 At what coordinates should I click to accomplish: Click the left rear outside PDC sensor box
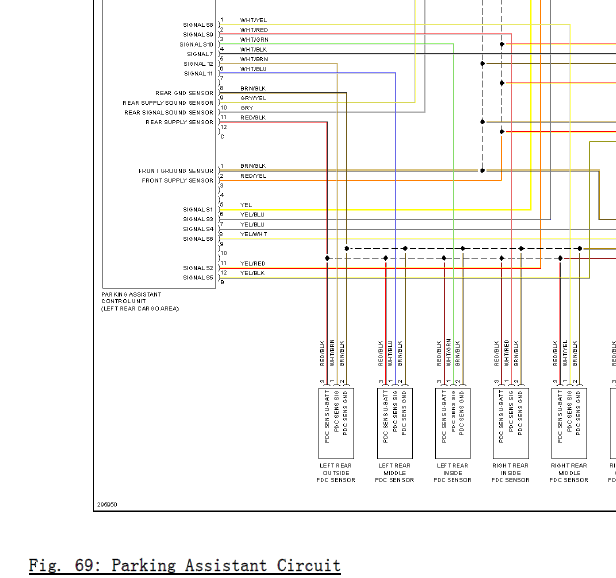tap(336, 423)
